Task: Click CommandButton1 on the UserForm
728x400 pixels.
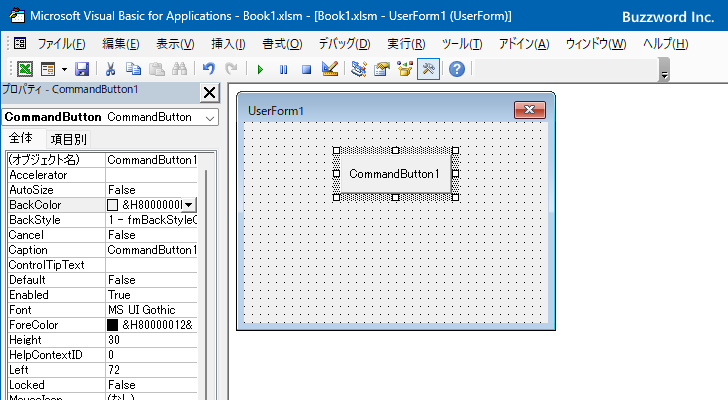Action: pyautogui.click(x=395, y=174)
